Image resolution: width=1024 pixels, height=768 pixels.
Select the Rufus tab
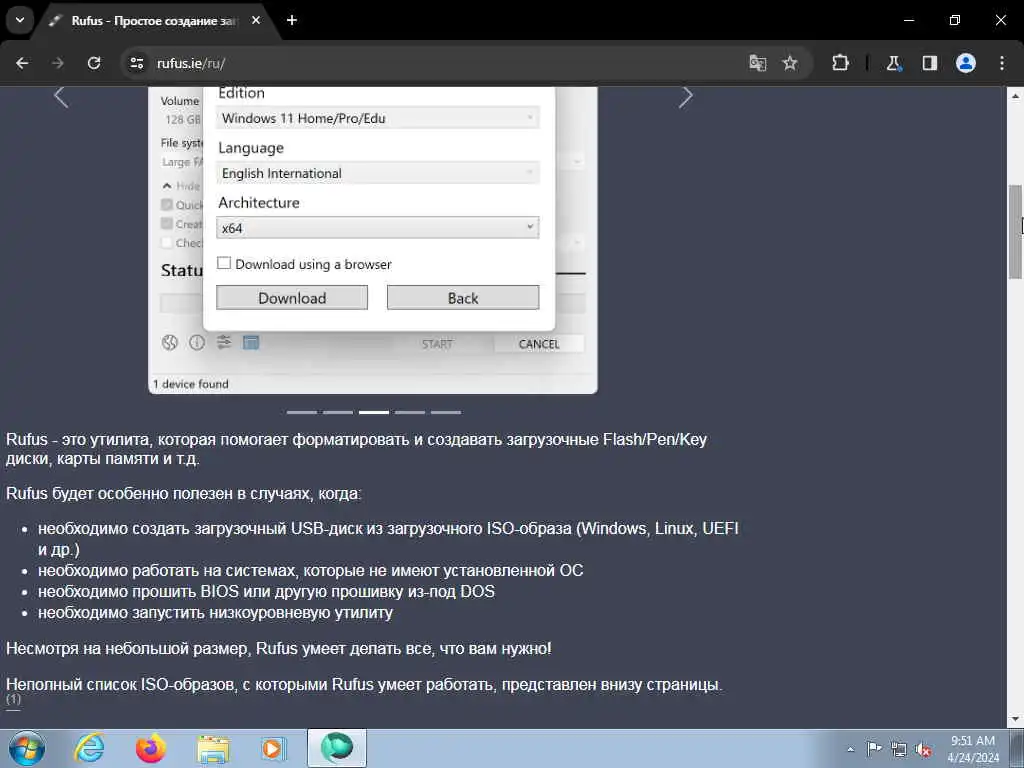pyautogui.click(x=153, y=21)
